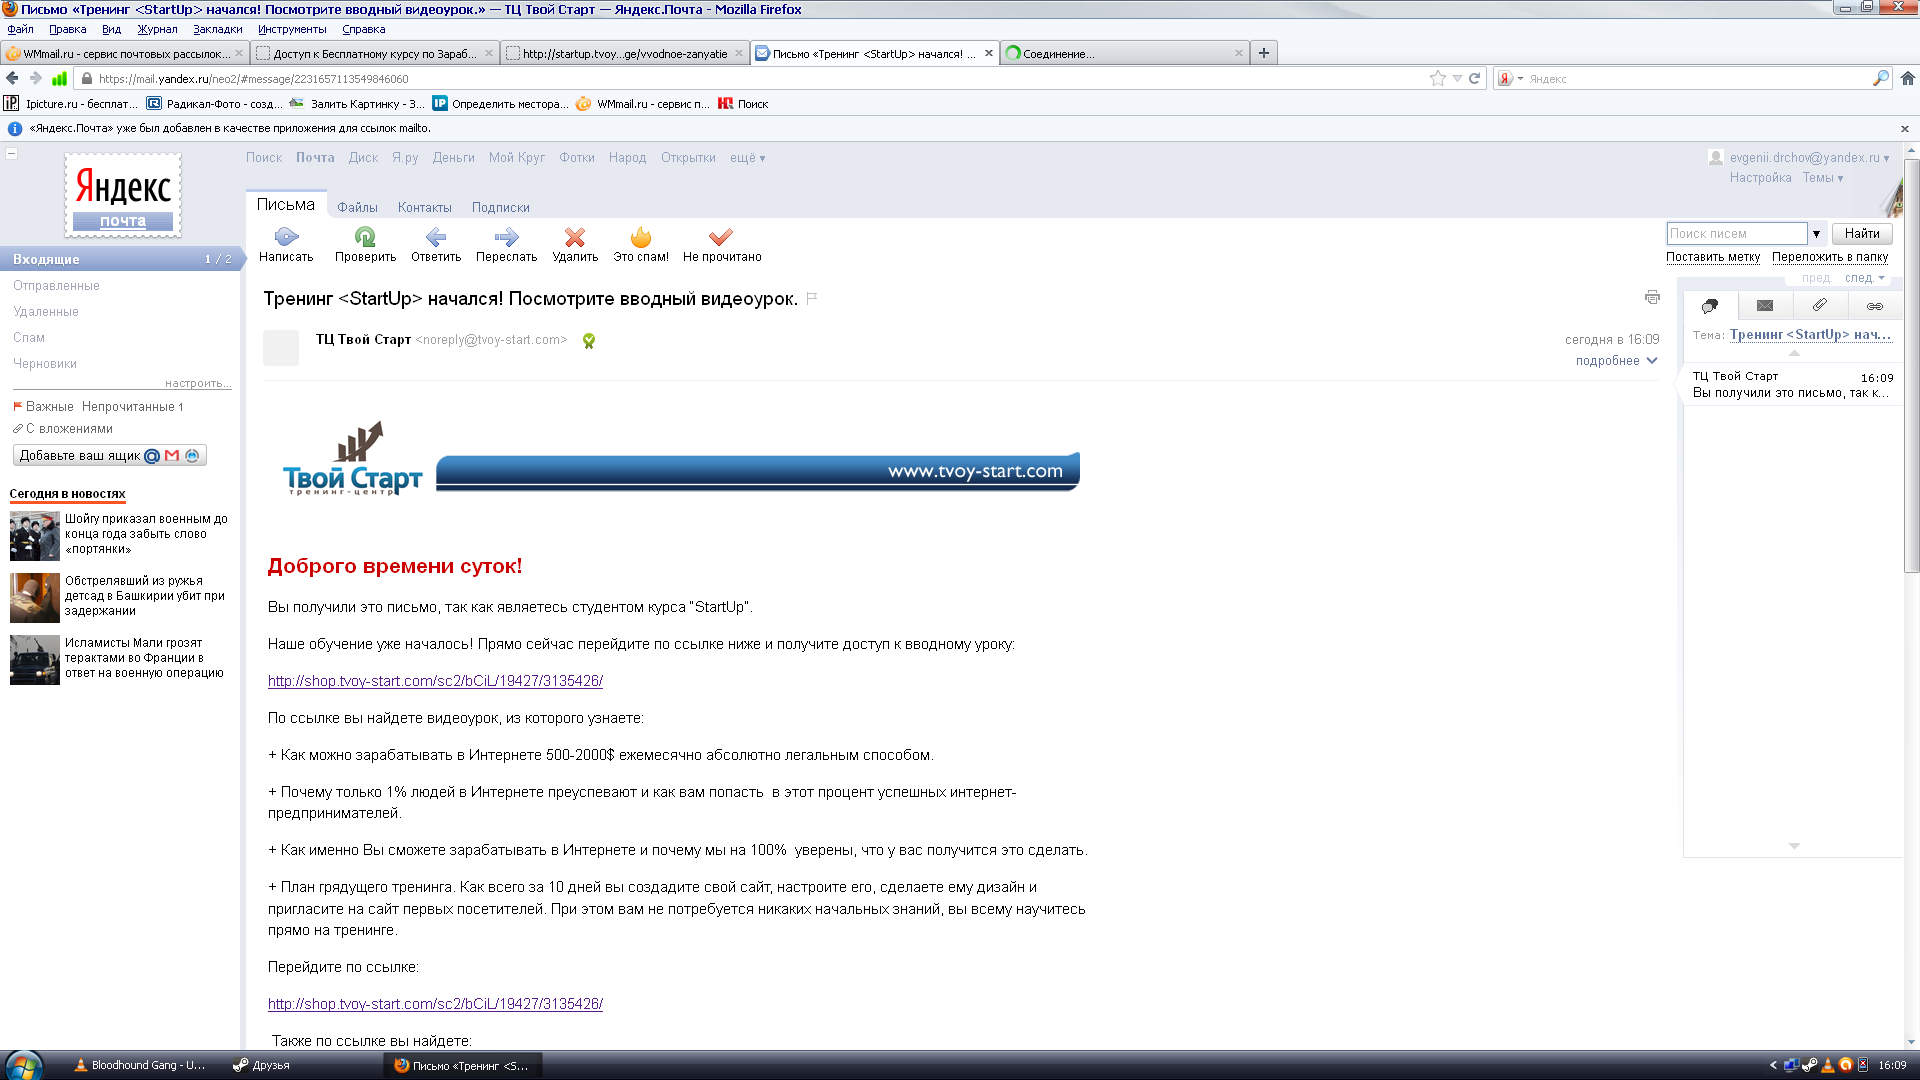Screen dimensions: 1920x1080
Task: Close the mailto notification bar
Action: click(x=1904, y=129)
